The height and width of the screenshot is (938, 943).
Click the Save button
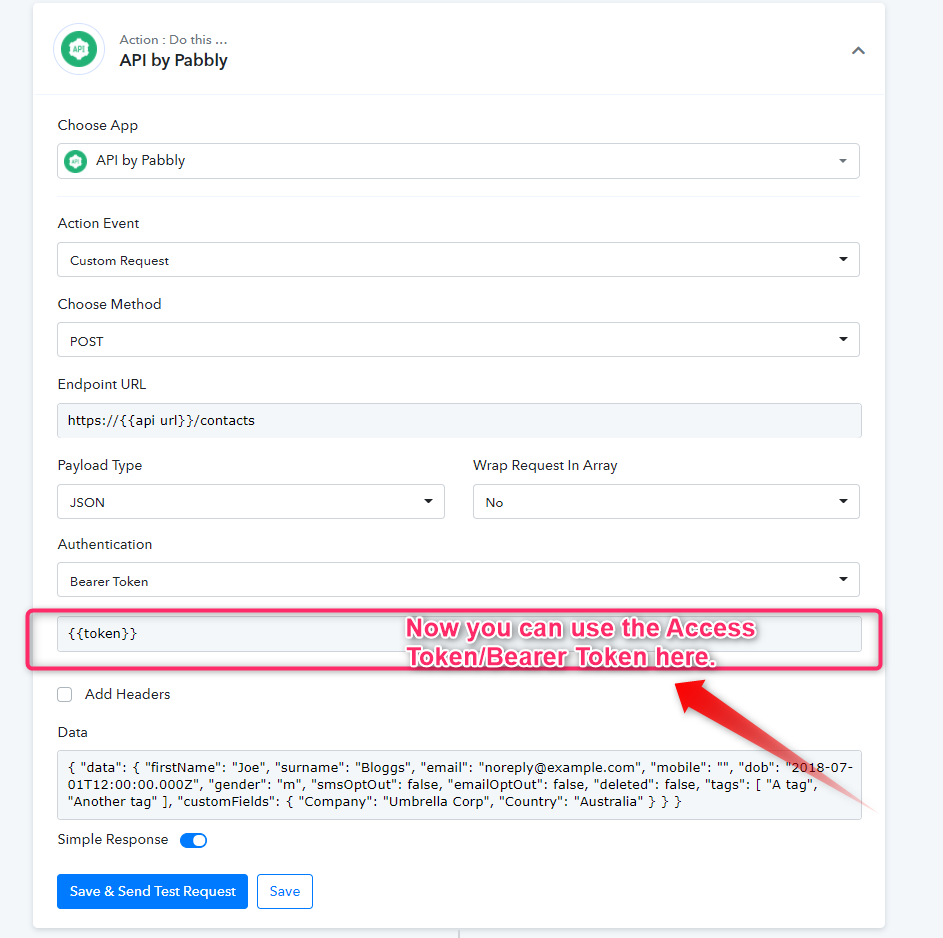click(x=284, y=891)
